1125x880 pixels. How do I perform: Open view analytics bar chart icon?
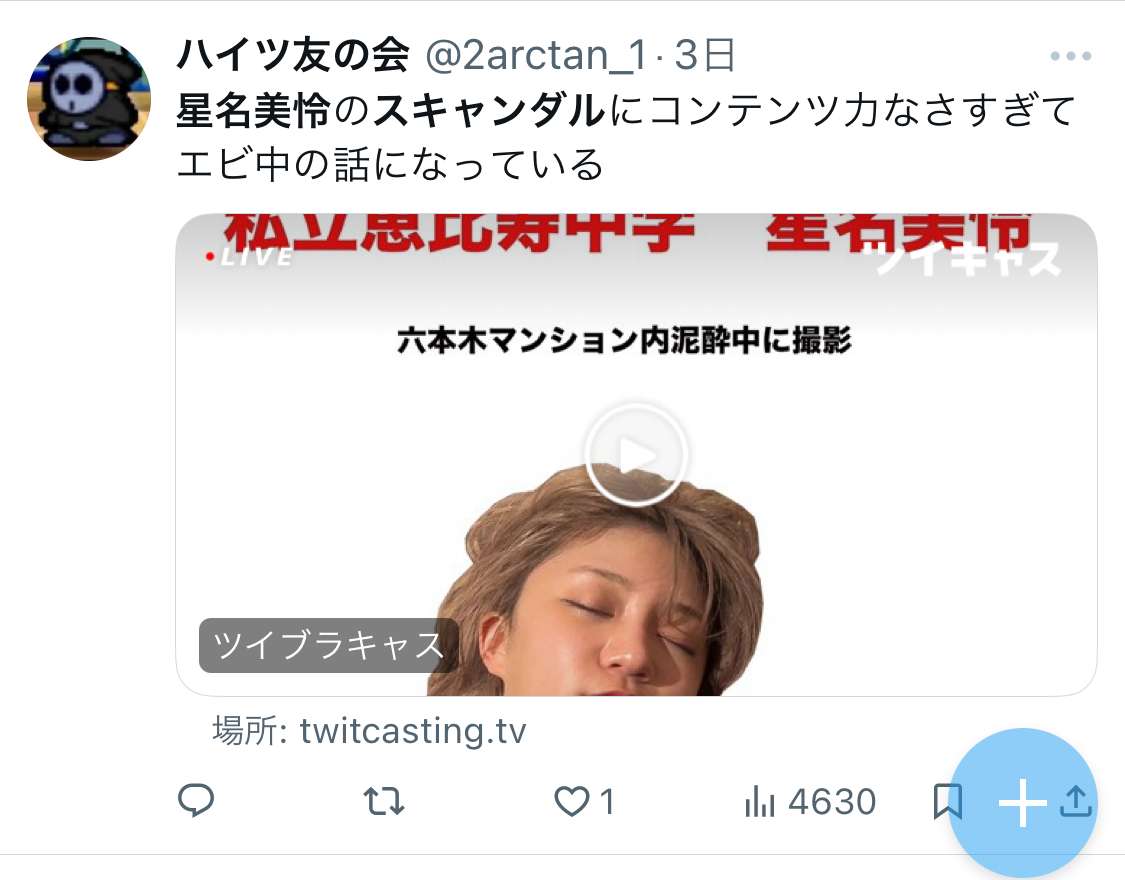(760, 801)
